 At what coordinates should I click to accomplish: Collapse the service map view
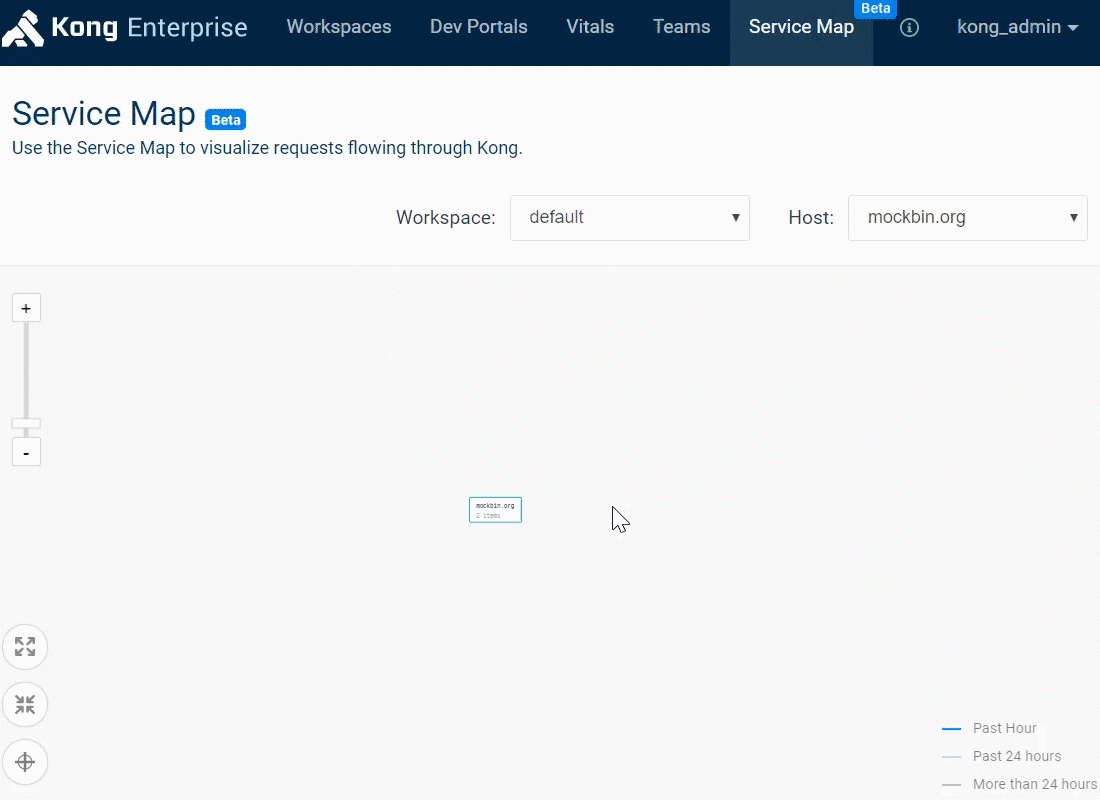click(25, 704)
